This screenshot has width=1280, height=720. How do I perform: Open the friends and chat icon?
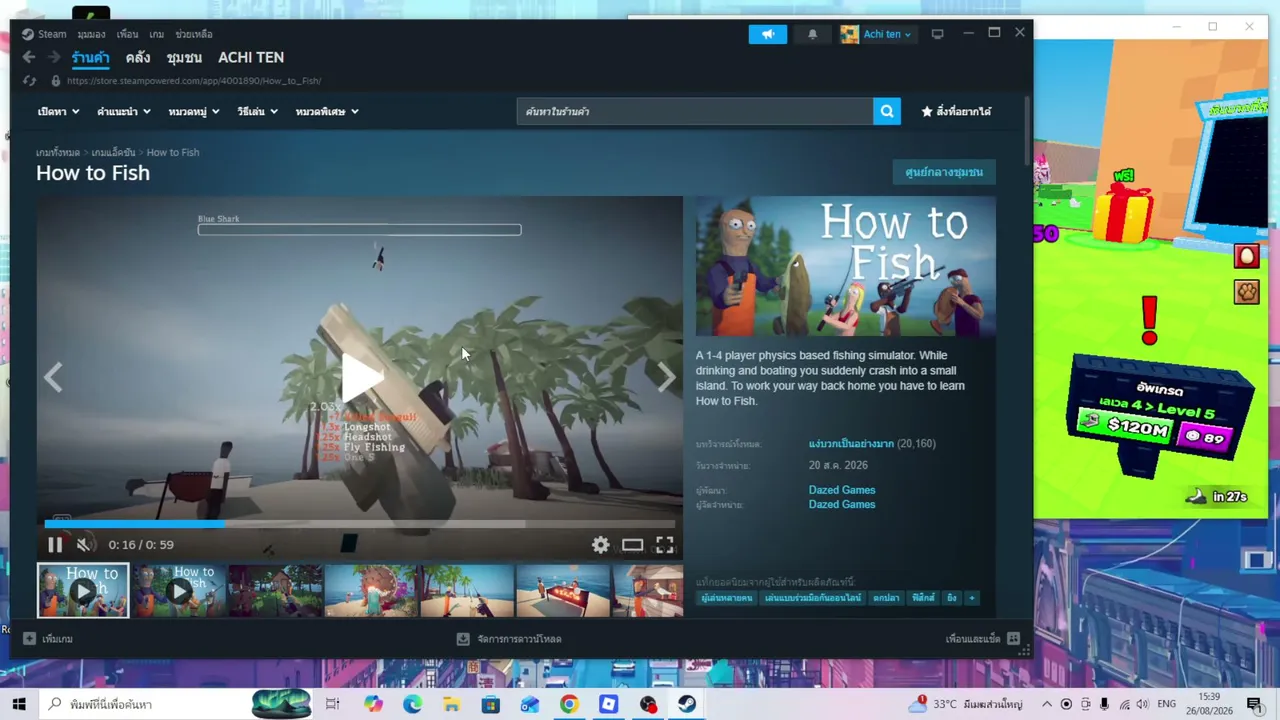click(1013, 639)
